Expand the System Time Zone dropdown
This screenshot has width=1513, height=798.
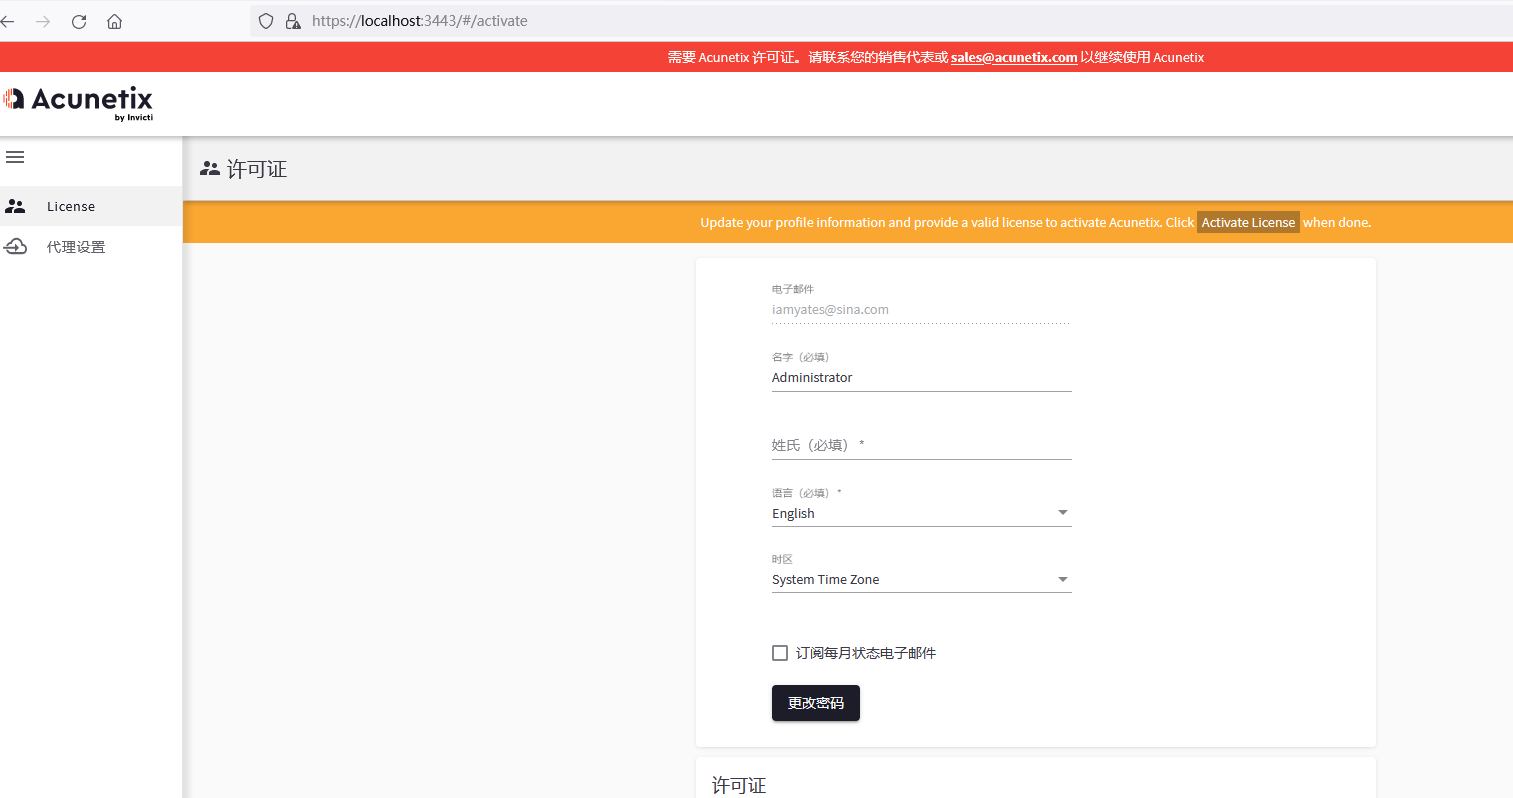point(920,580)
